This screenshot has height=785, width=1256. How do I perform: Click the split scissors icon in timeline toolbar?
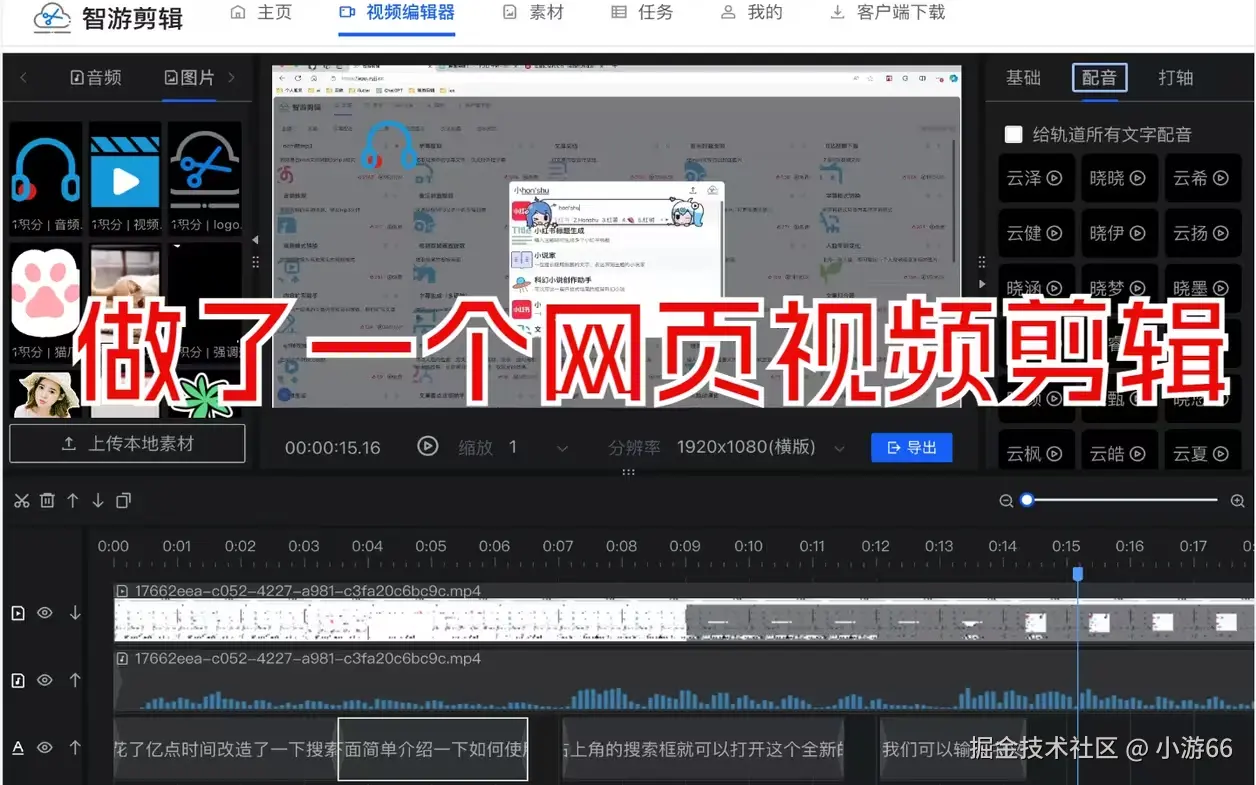click(21, 500)
